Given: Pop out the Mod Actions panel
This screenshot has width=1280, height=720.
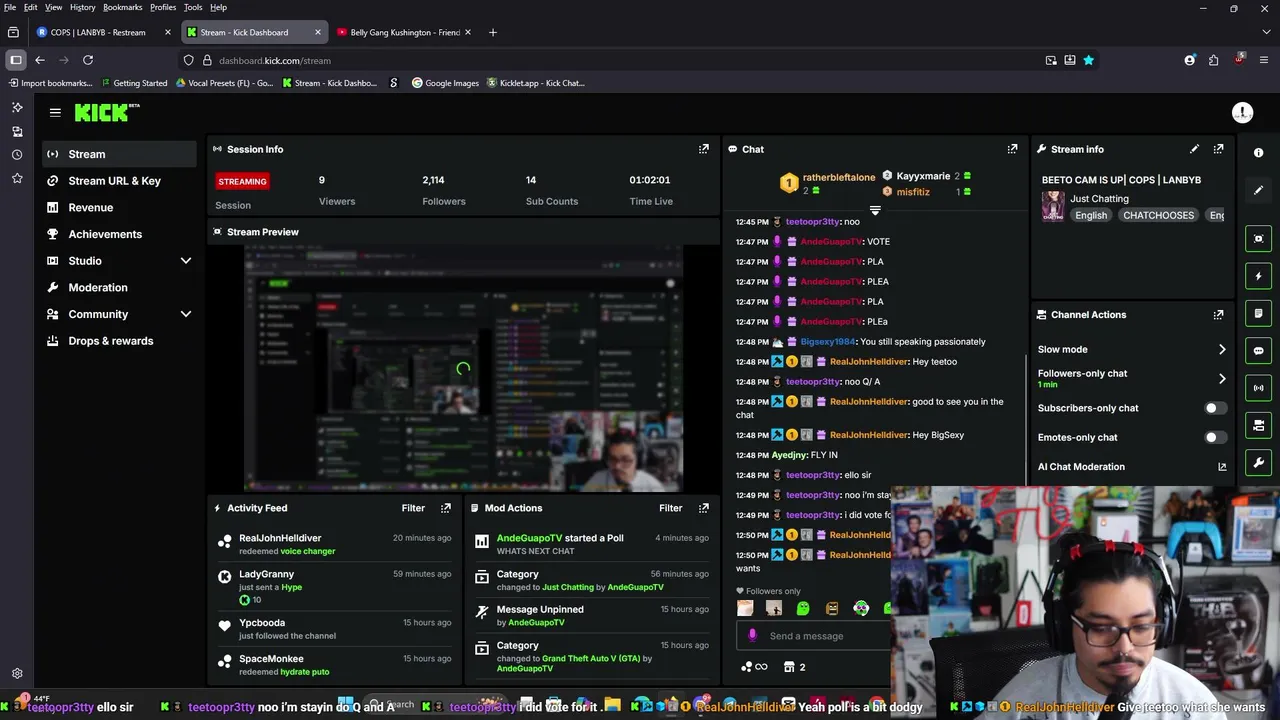Looking at the screenshot, I should [x=704, y=508].
